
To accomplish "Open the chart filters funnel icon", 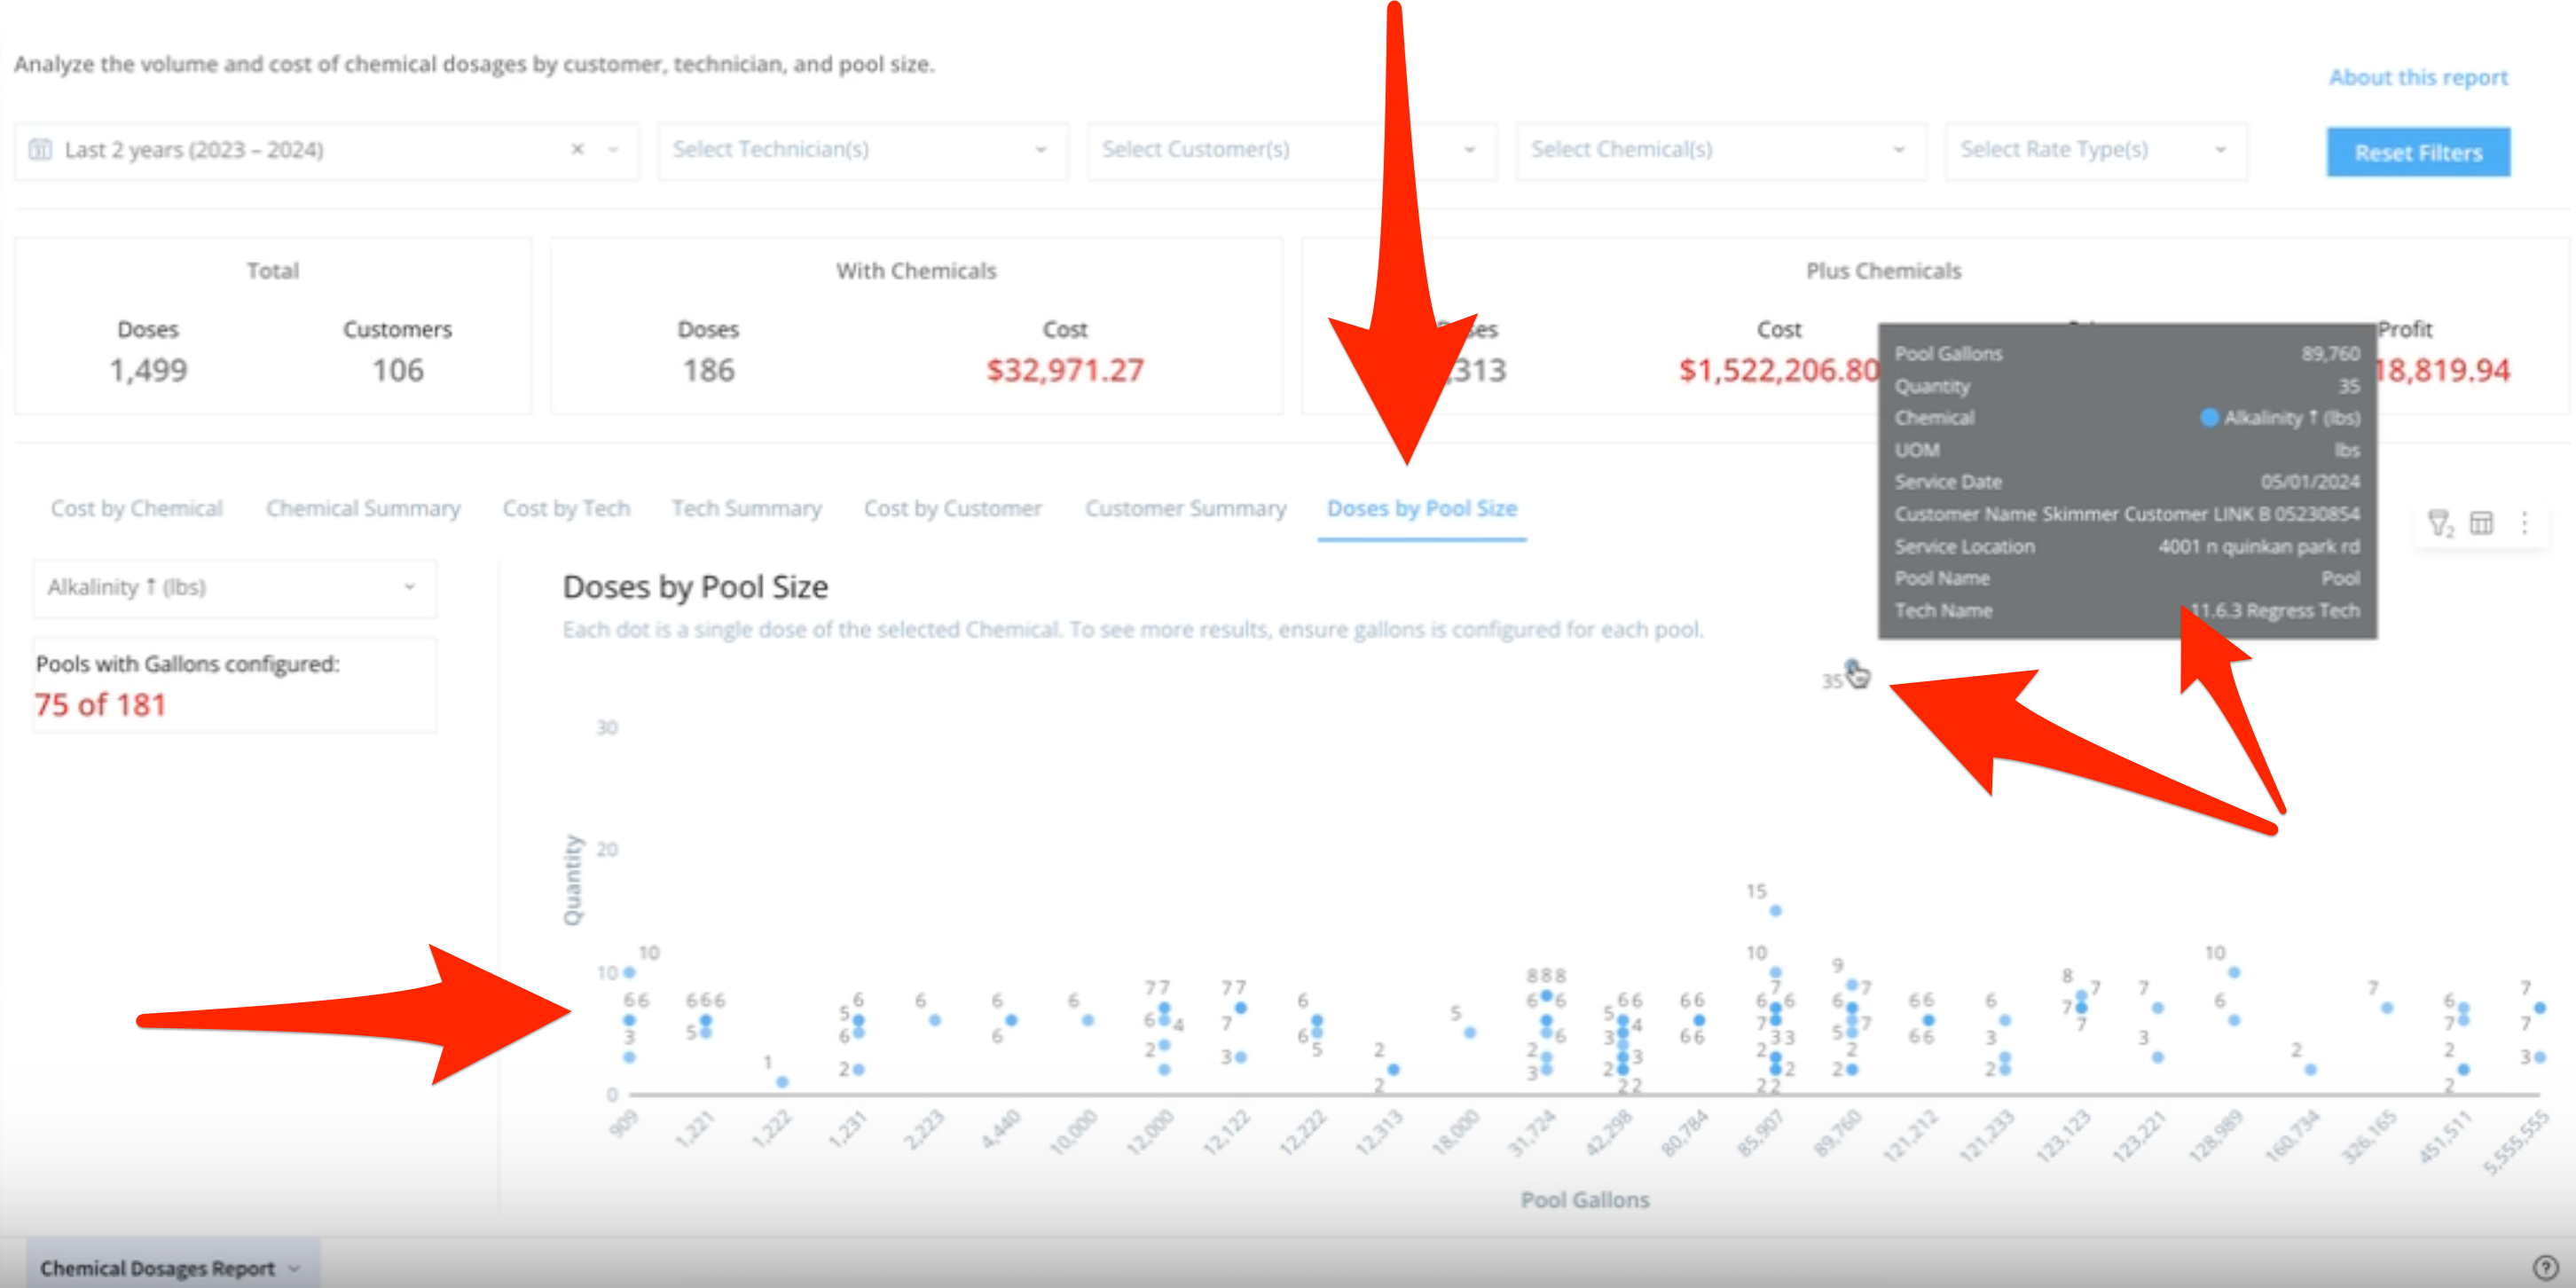I will 2439,523.
